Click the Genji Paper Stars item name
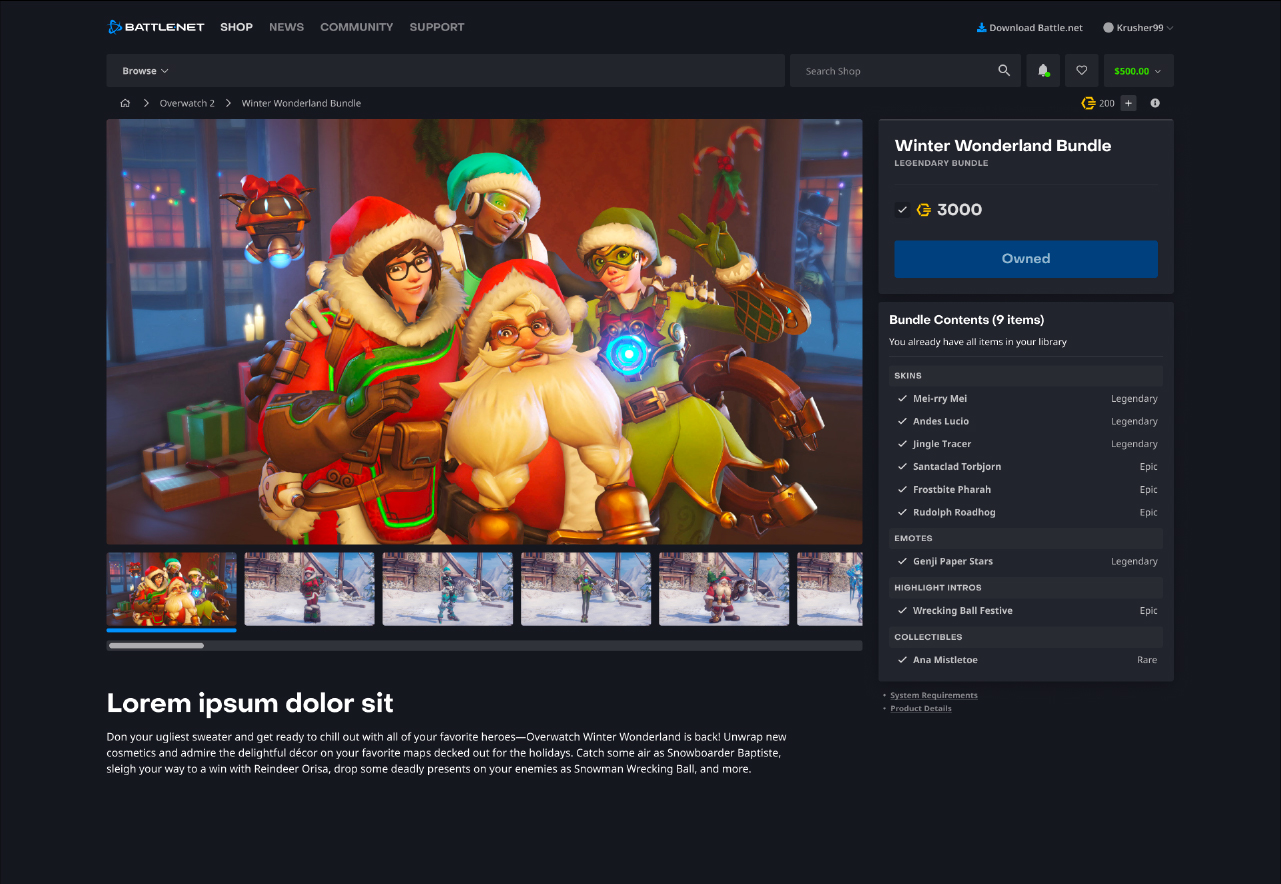Viewport: 1281px width, 884px height. point(953,562)
